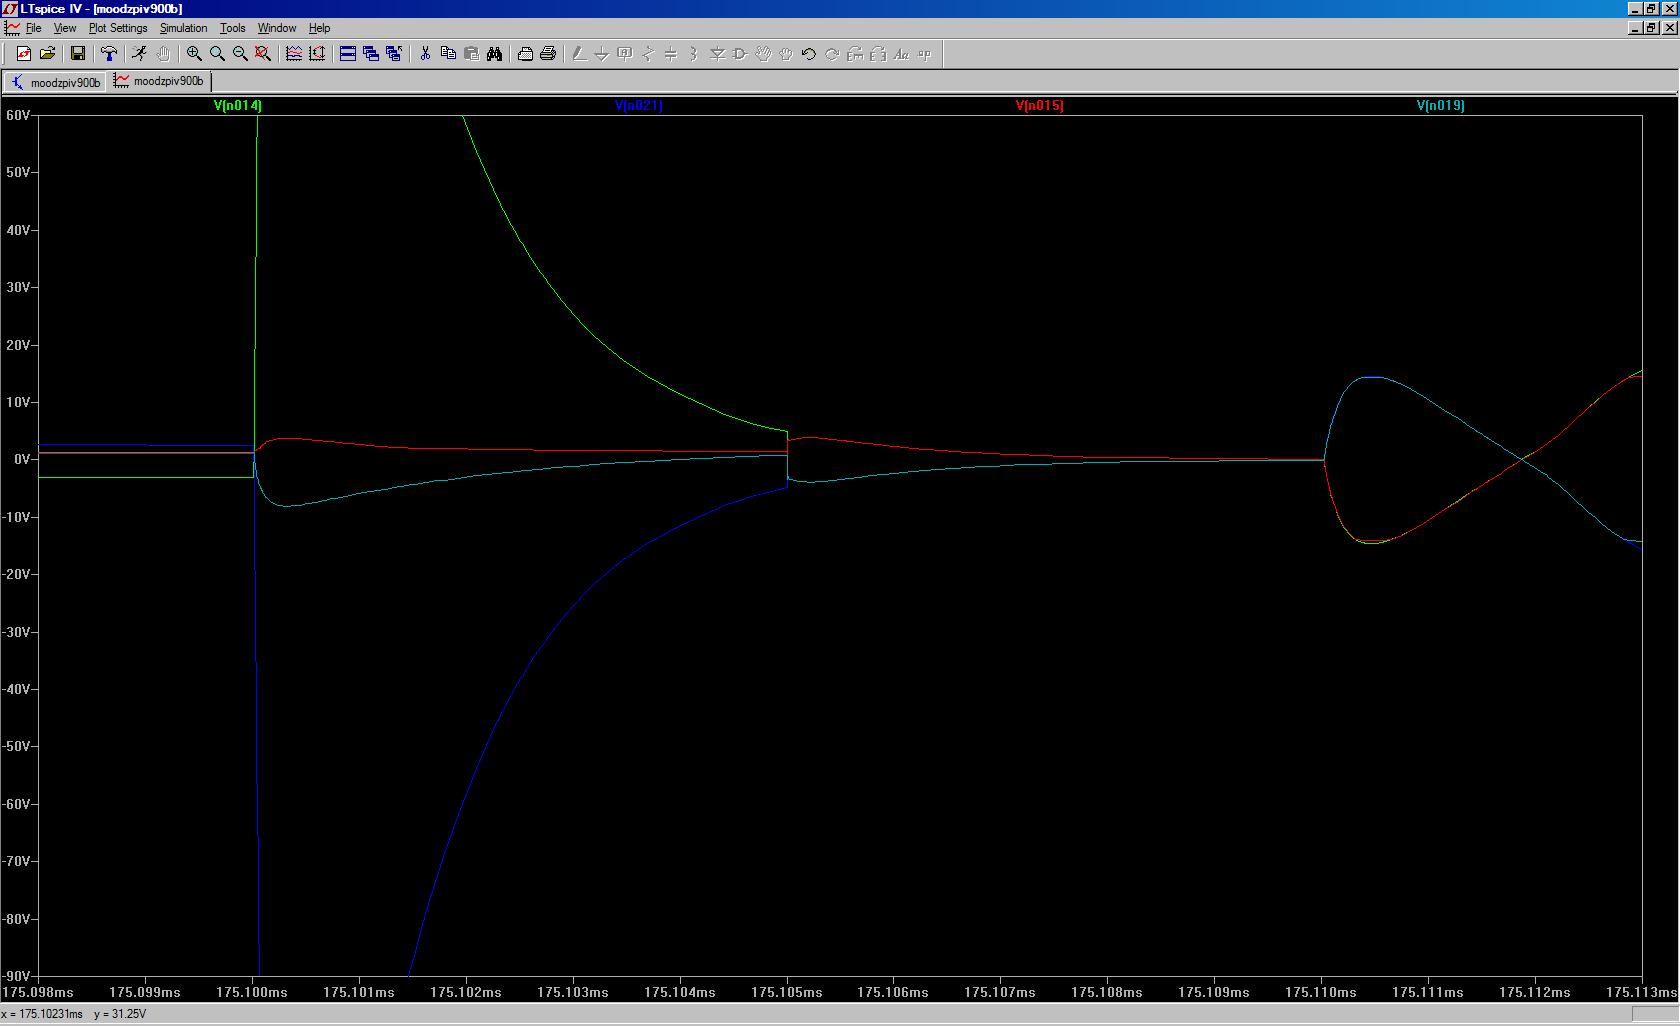Open the Plot Settings menu

coord(118,28)
